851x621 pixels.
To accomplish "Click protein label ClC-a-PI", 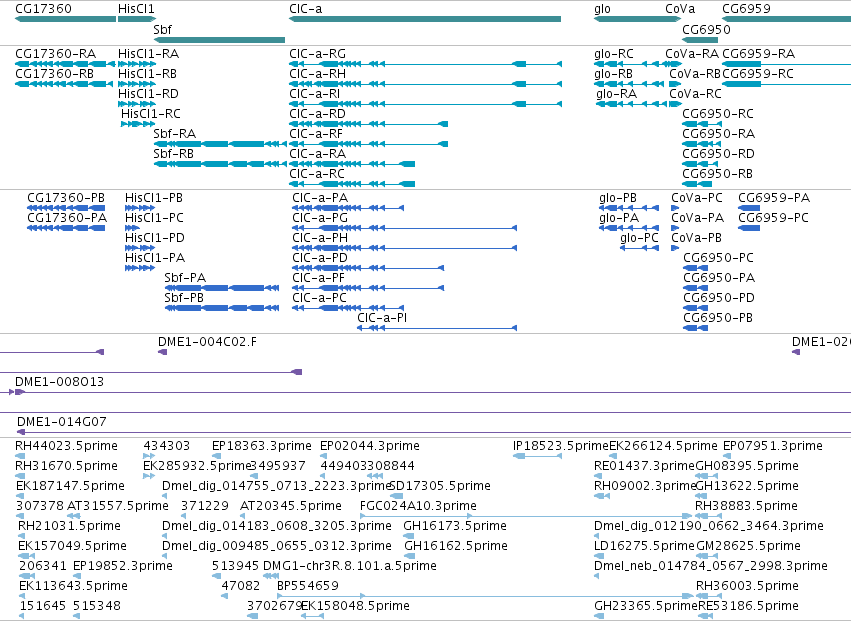I will (382, 318).
